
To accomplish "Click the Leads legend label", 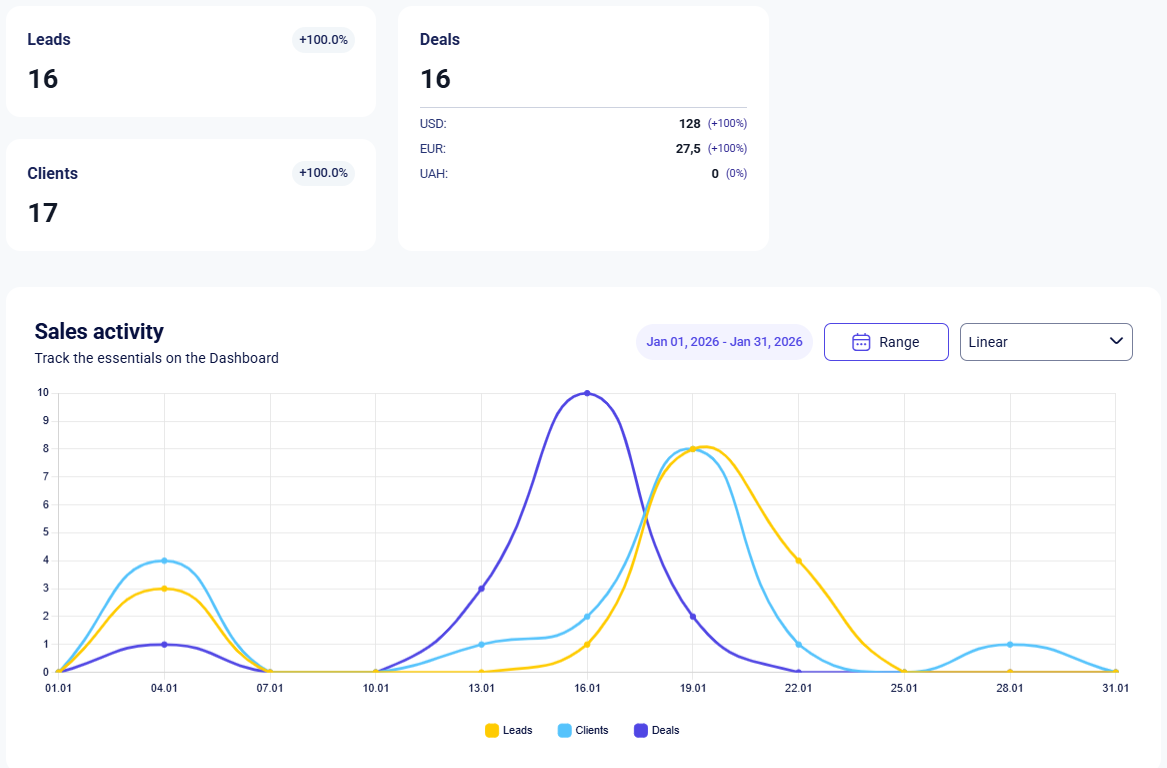I will click(517, 731).
